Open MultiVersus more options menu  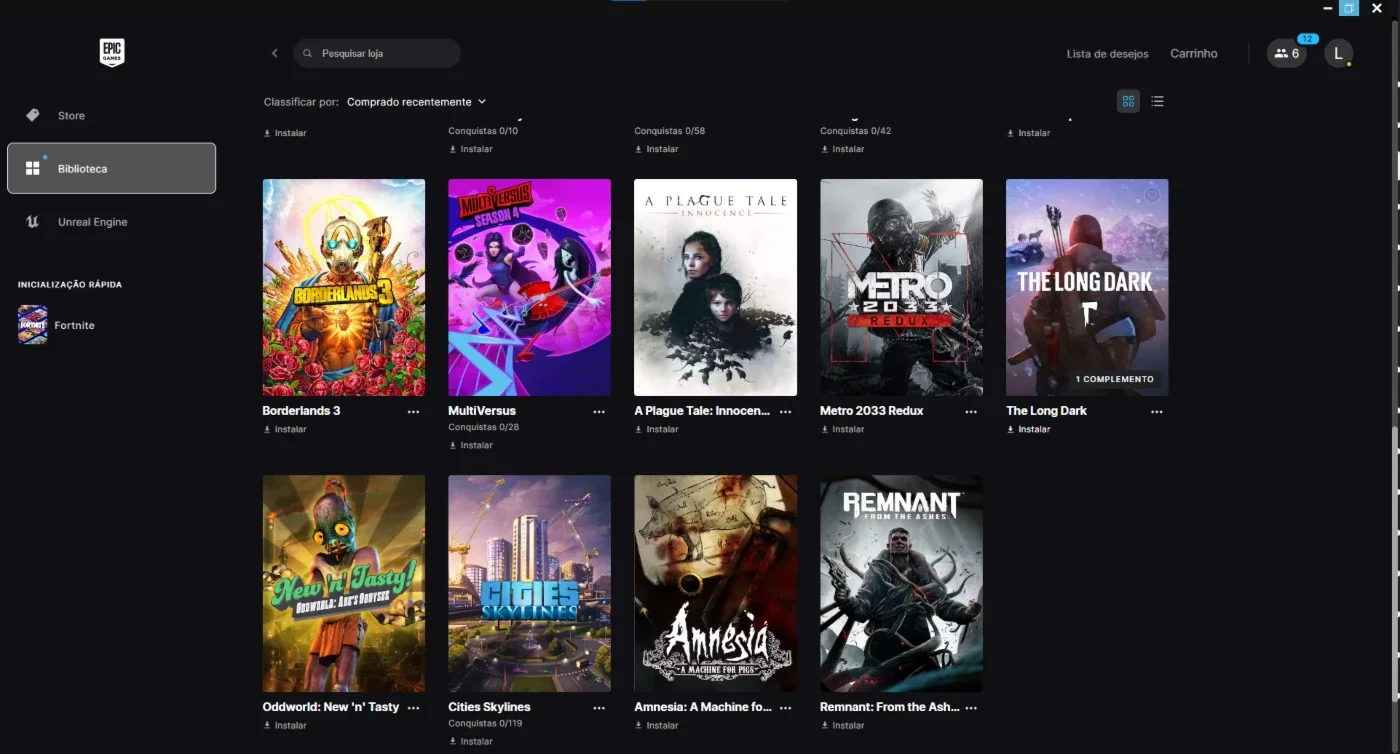[599, 412]
